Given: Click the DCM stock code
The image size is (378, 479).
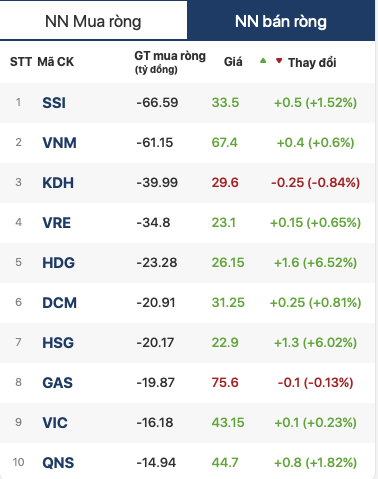Looking at the screenshot, I should (x=59, y=303).
